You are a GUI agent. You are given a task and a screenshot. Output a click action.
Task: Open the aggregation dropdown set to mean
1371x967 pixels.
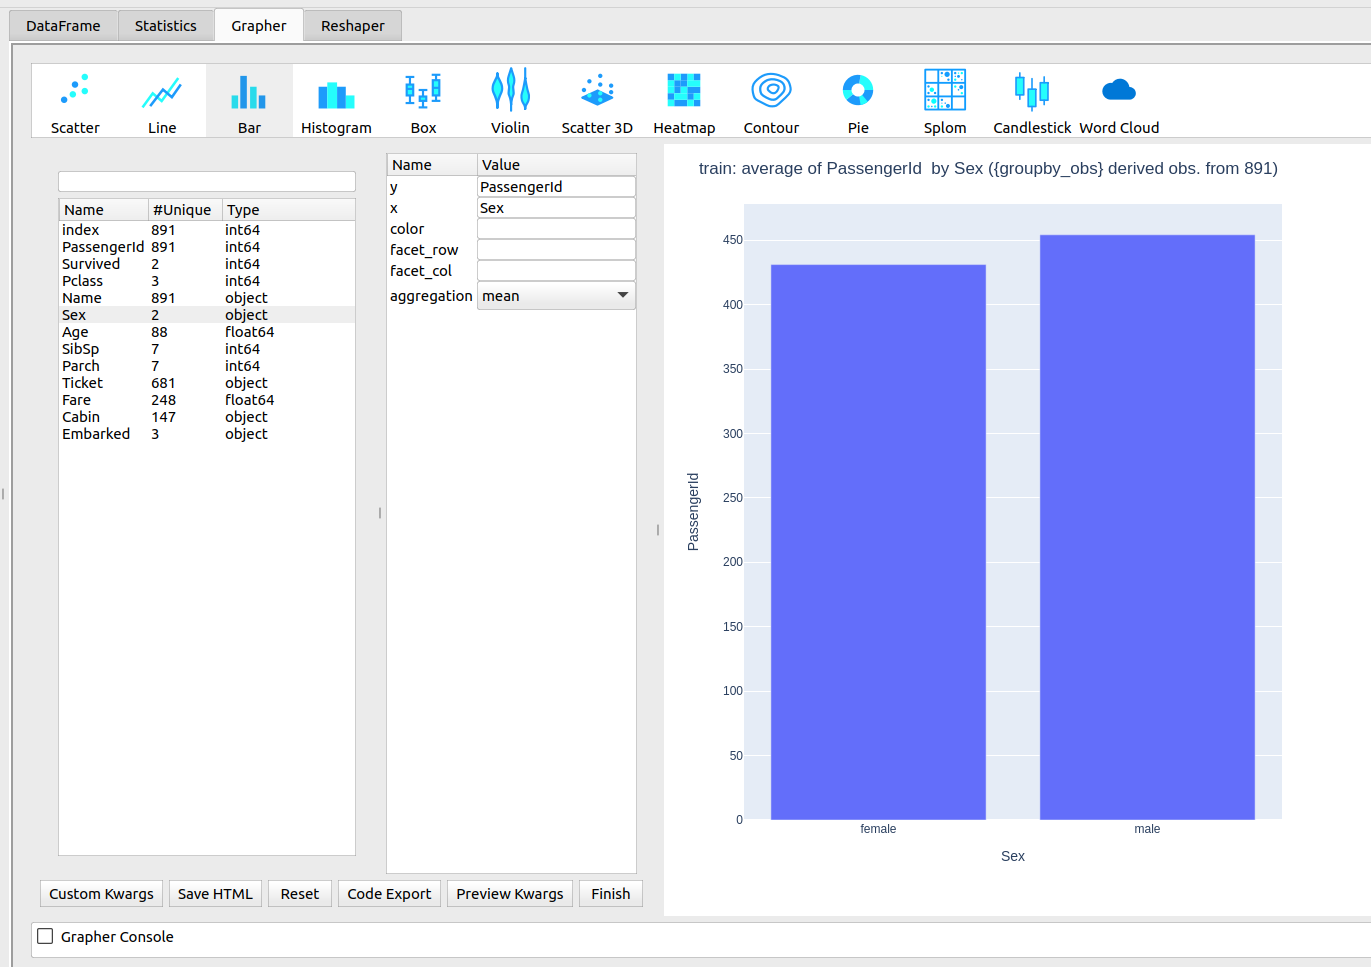pos(556,296)
